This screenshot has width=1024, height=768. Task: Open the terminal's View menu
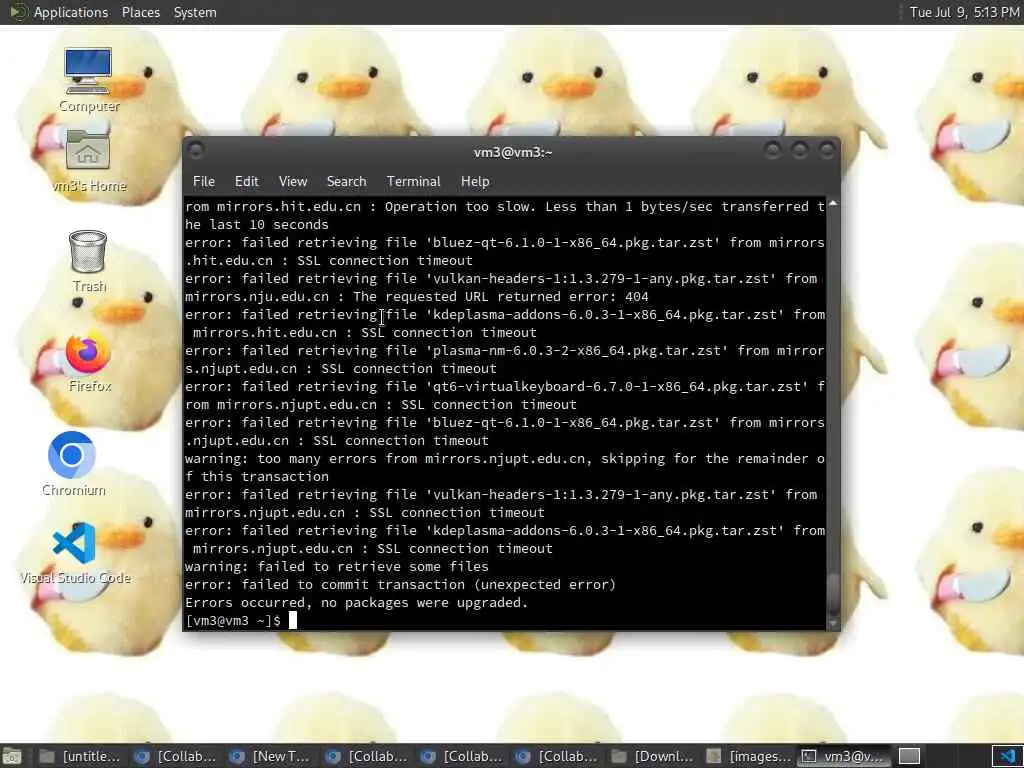[293, 182]
